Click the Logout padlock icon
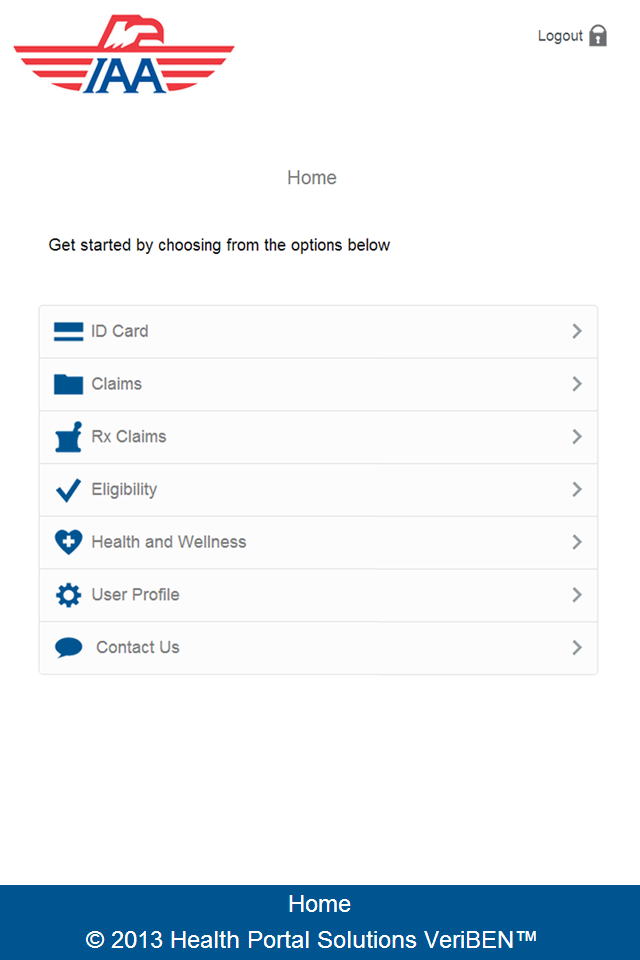The image size is (640, 960). point(598,36)
